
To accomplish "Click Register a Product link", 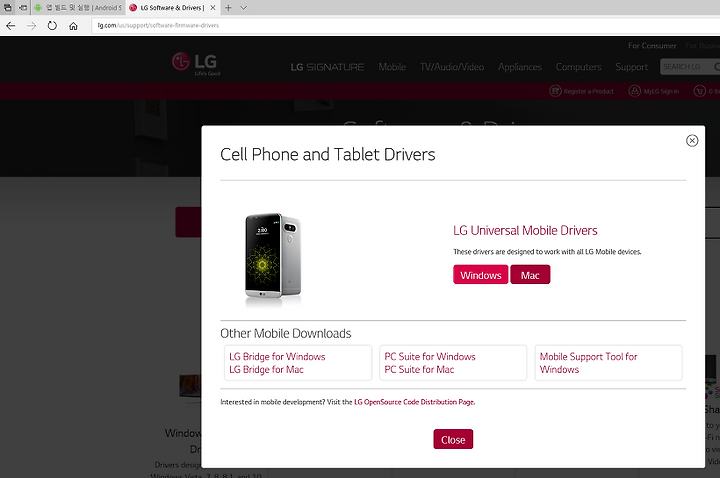I will [588, 91].
